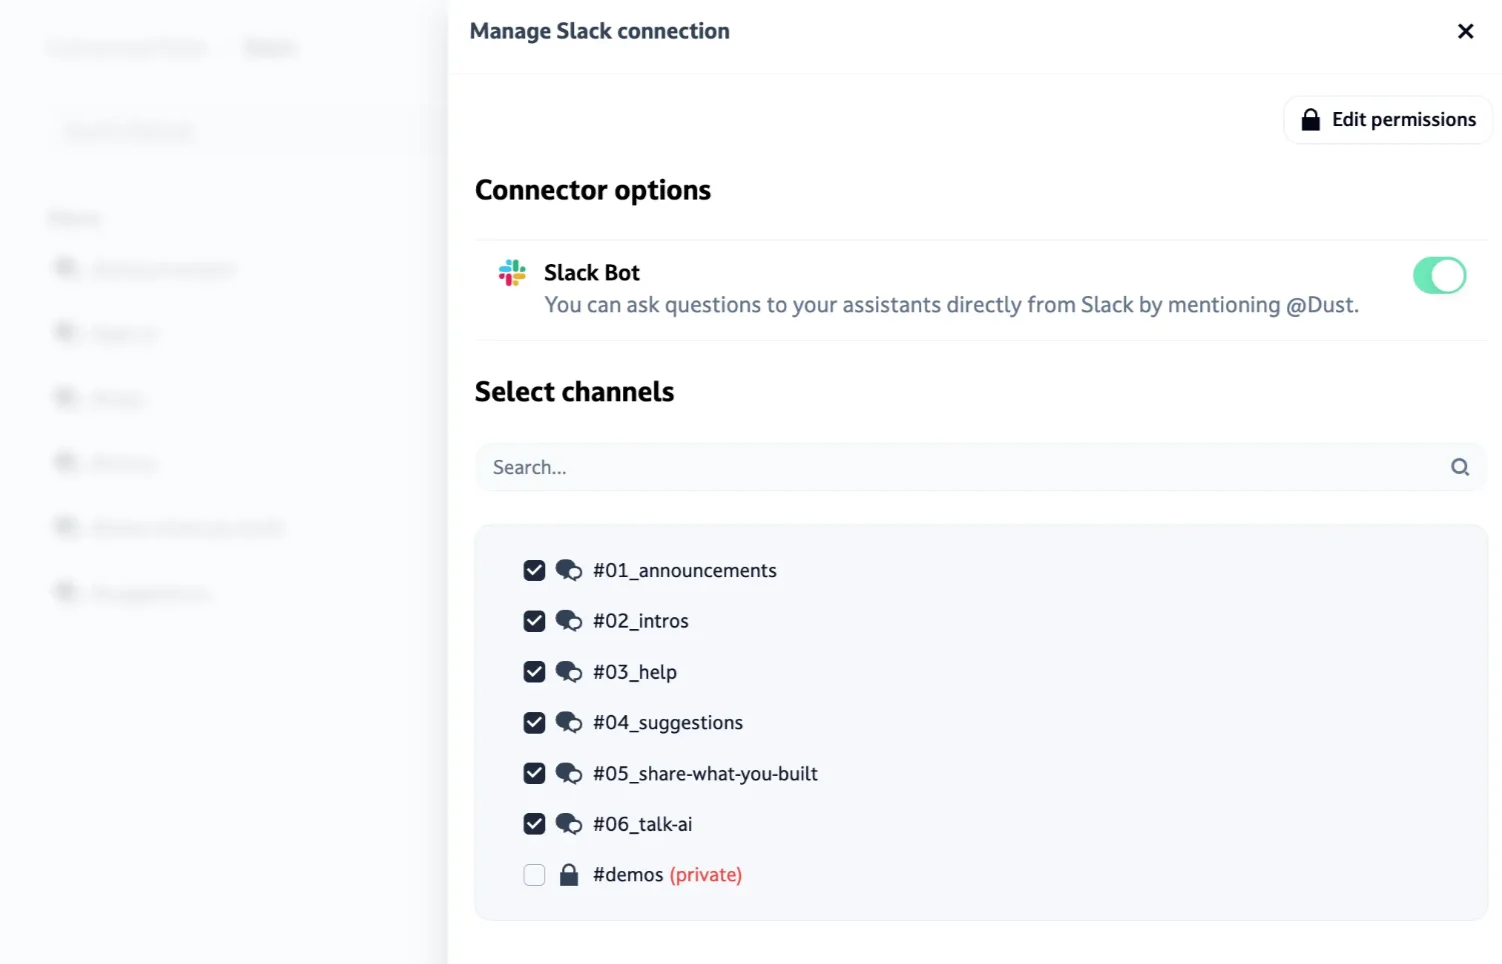The width and height of the screenshot is (1502, 964).
Task: Close the Manage Slack connection panel
Action: click(1465, 31)
